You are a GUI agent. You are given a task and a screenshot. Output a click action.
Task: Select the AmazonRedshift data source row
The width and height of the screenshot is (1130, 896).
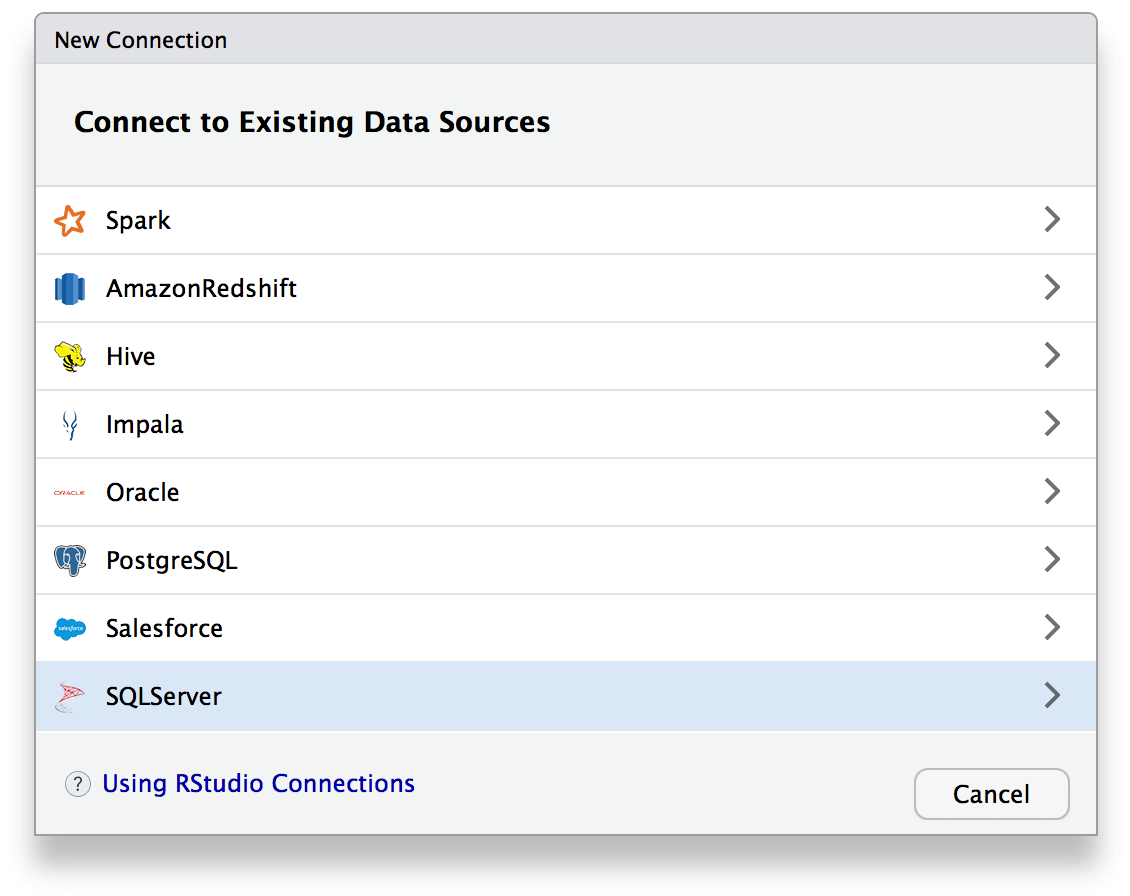500,288
